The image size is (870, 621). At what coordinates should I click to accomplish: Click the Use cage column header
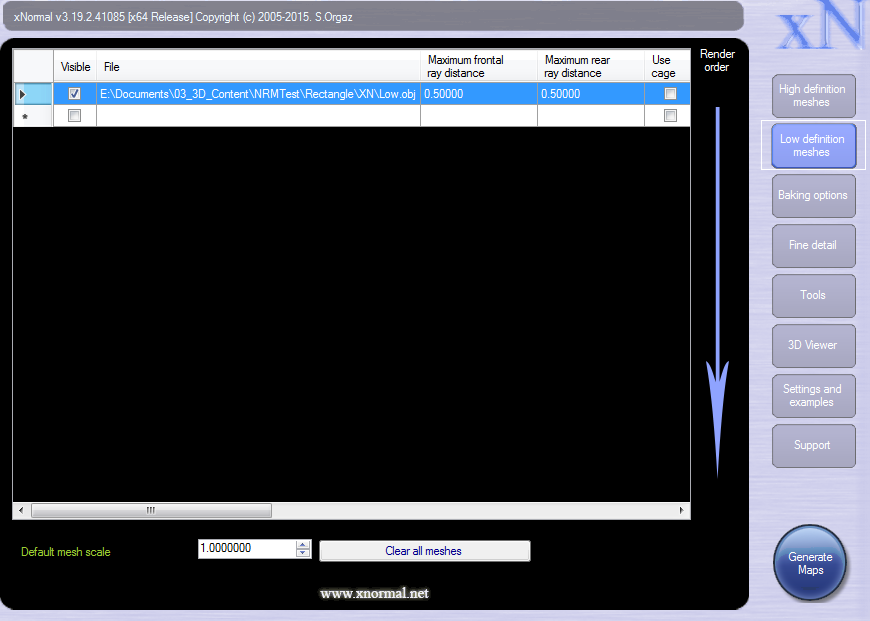[x=667, y=67]
